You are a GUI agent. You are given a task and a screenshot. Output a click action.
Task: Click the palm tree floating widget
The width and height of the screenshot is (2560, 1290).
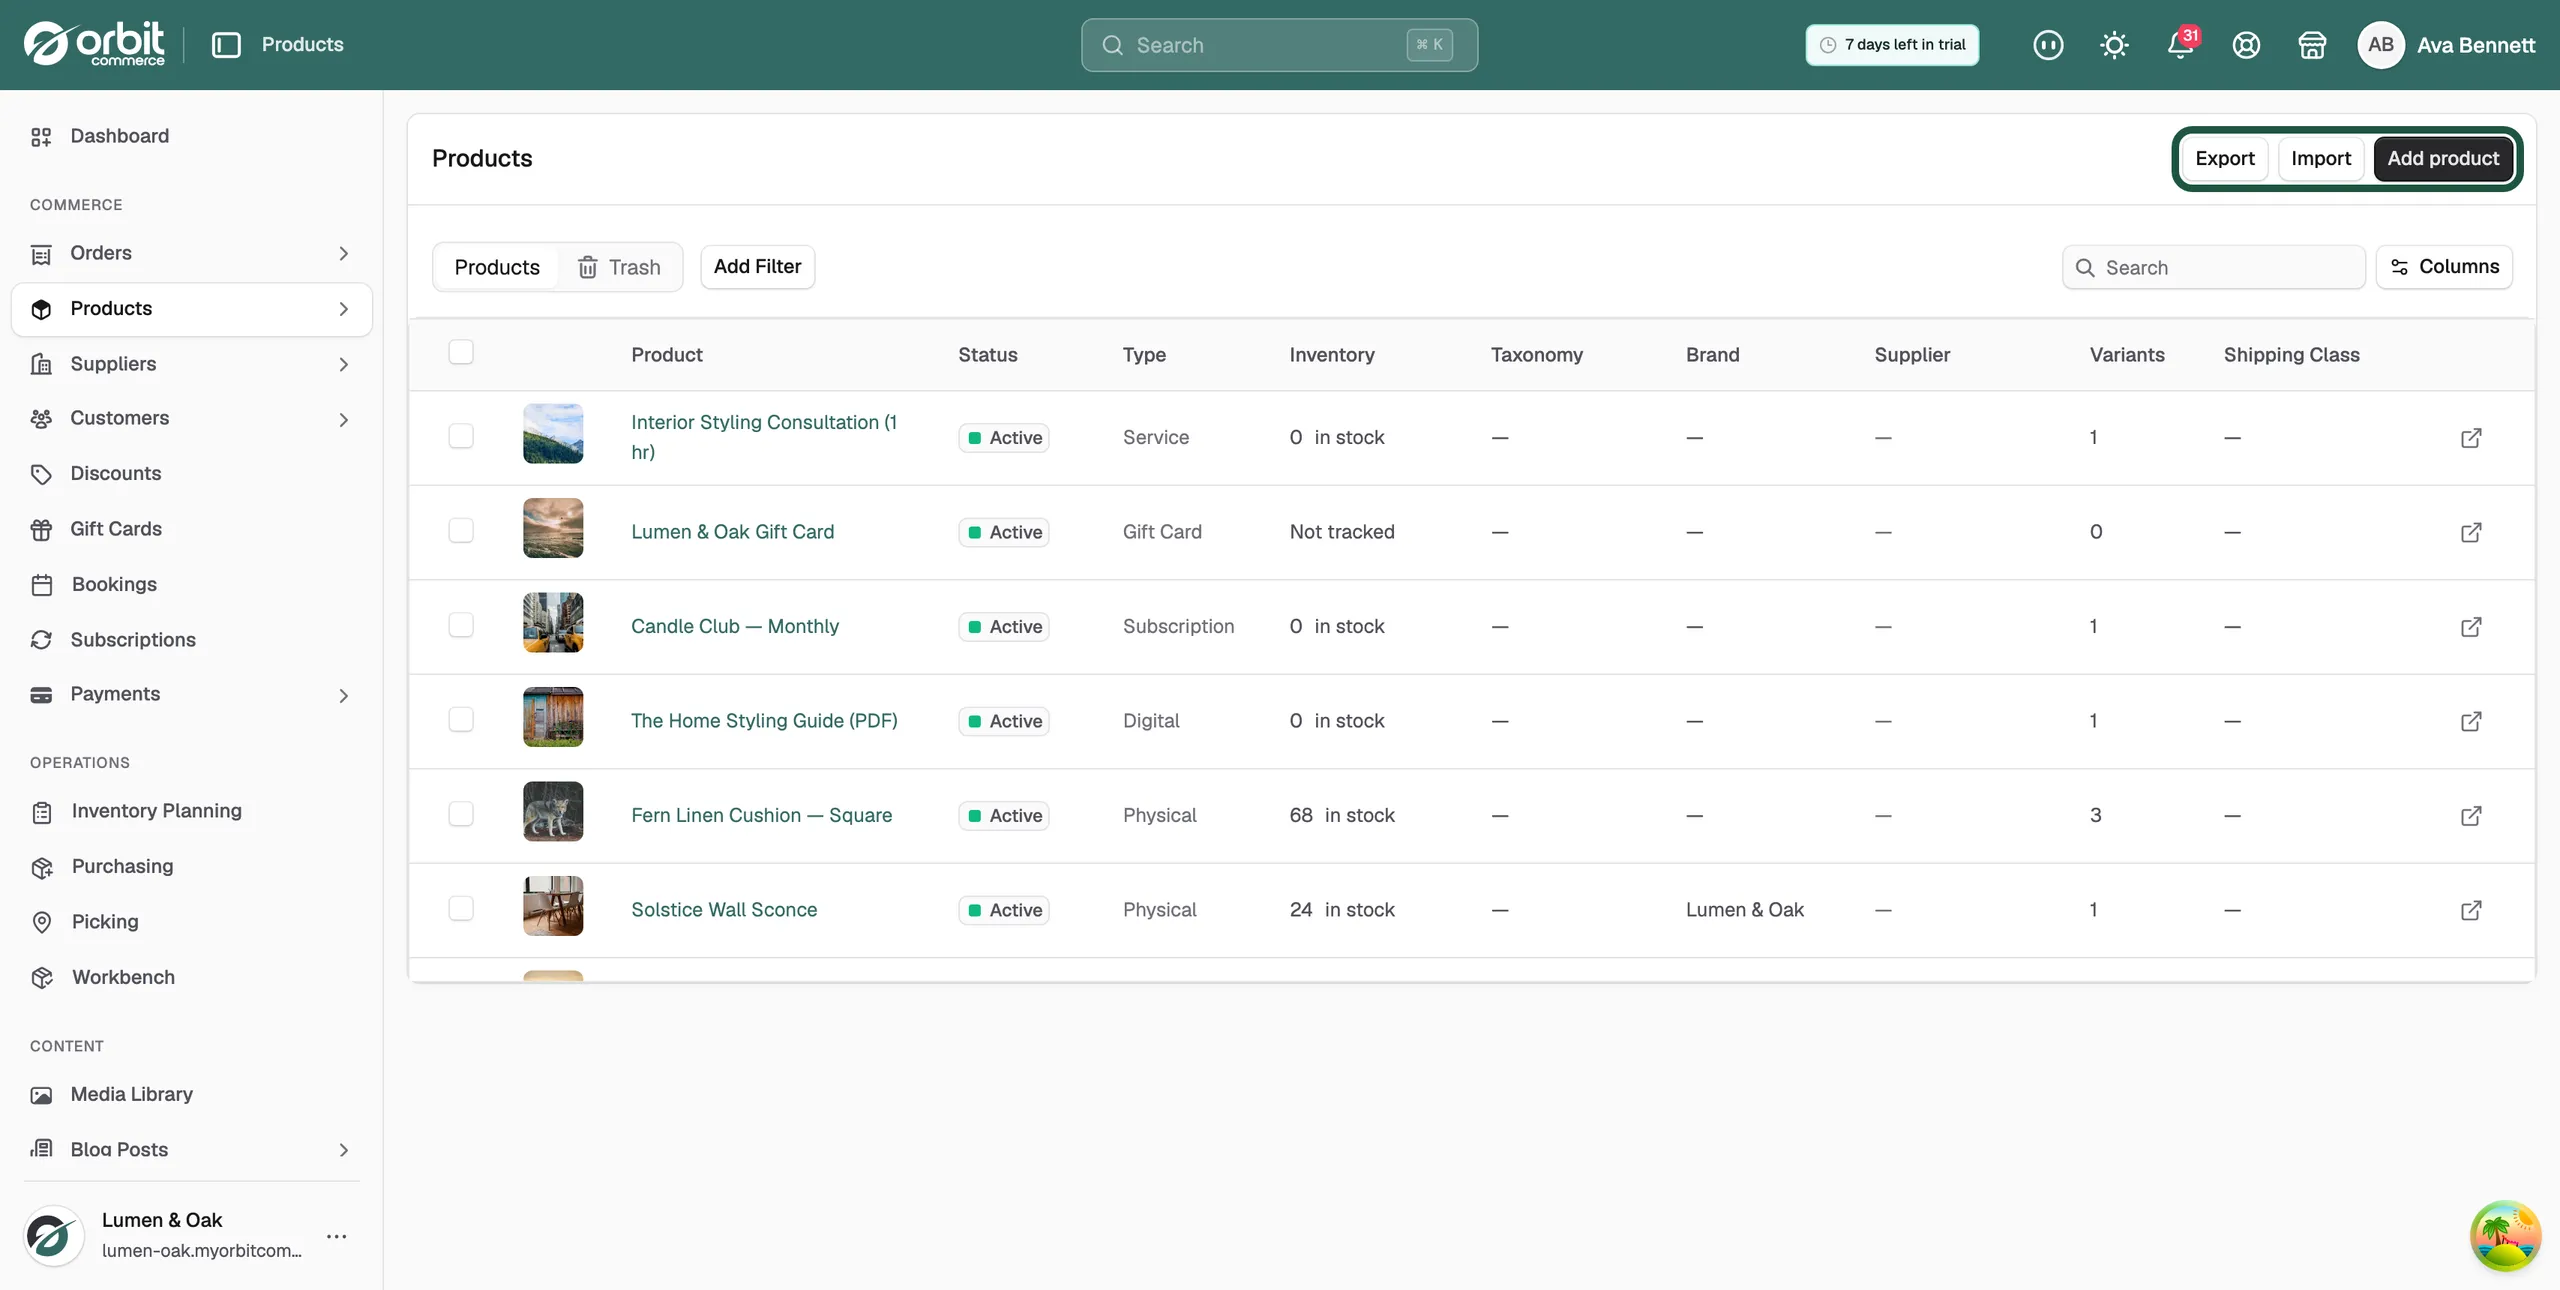point(2505,1236)
